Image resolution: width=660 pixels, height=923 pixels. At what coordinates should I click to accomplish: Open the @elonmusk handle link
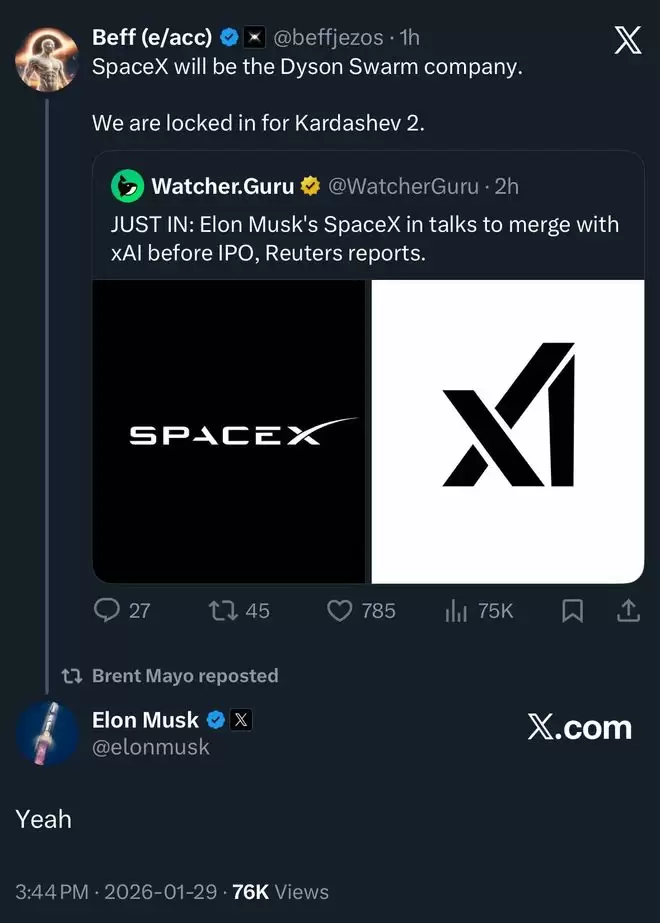coord(151,746)
